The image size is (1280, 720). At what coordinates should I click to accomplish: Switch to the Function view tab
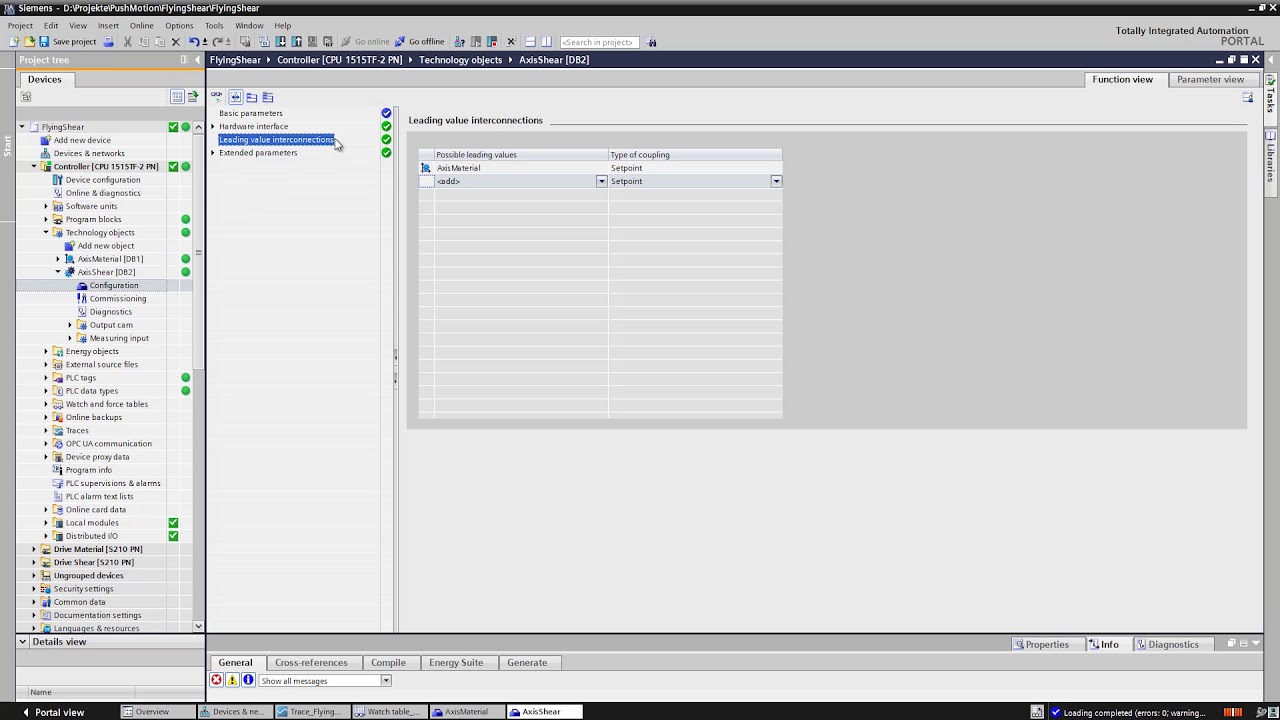tap(1122, 79)
